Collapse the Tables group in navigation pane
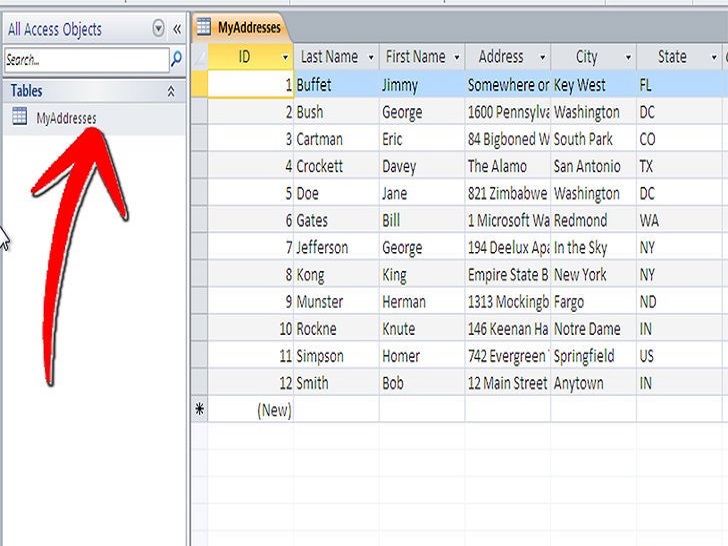Screen dimensions: 728x546 tap(170, 91)
